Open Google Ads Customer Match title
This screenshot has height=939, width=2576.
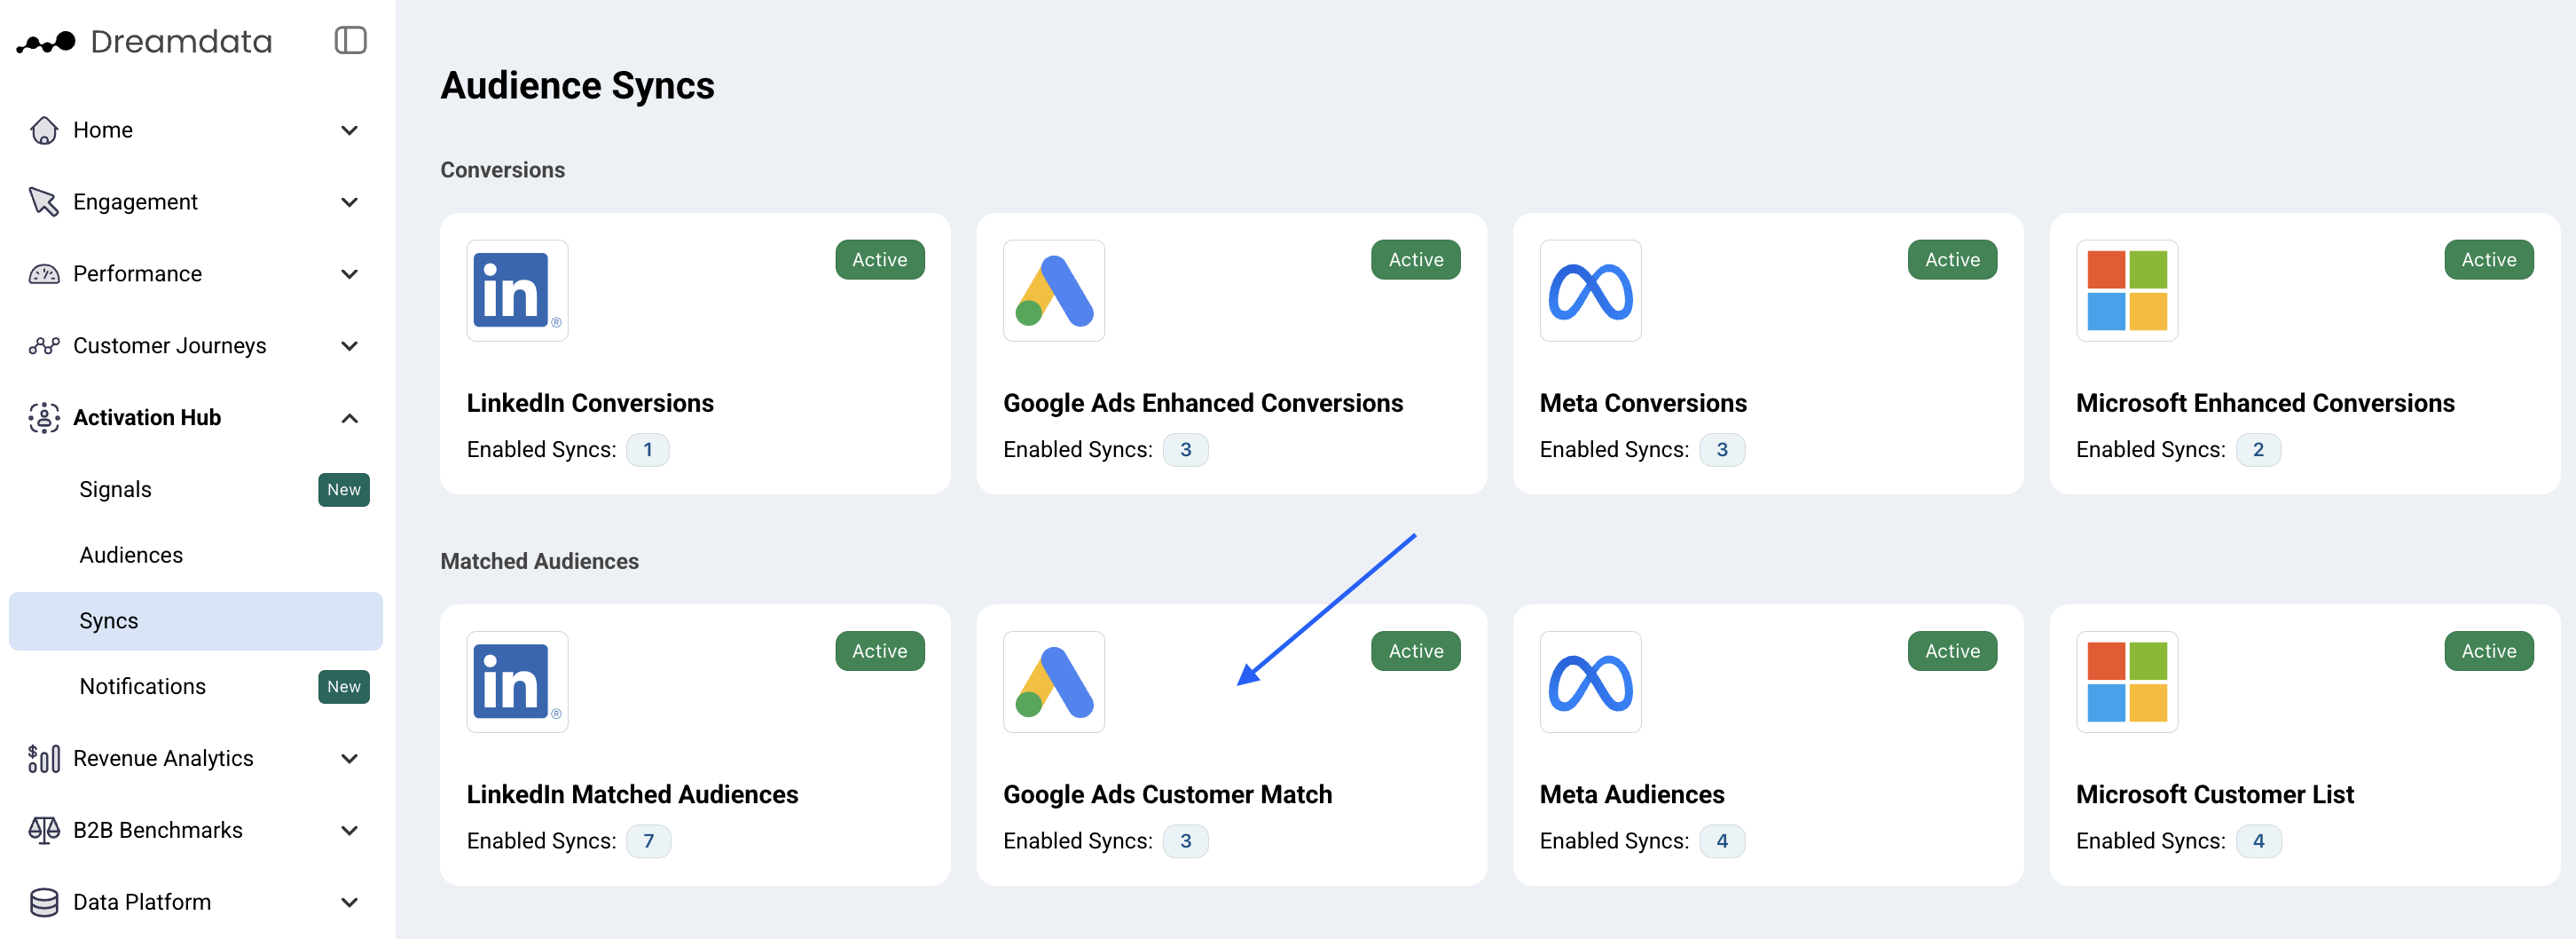click(1167, 794)
